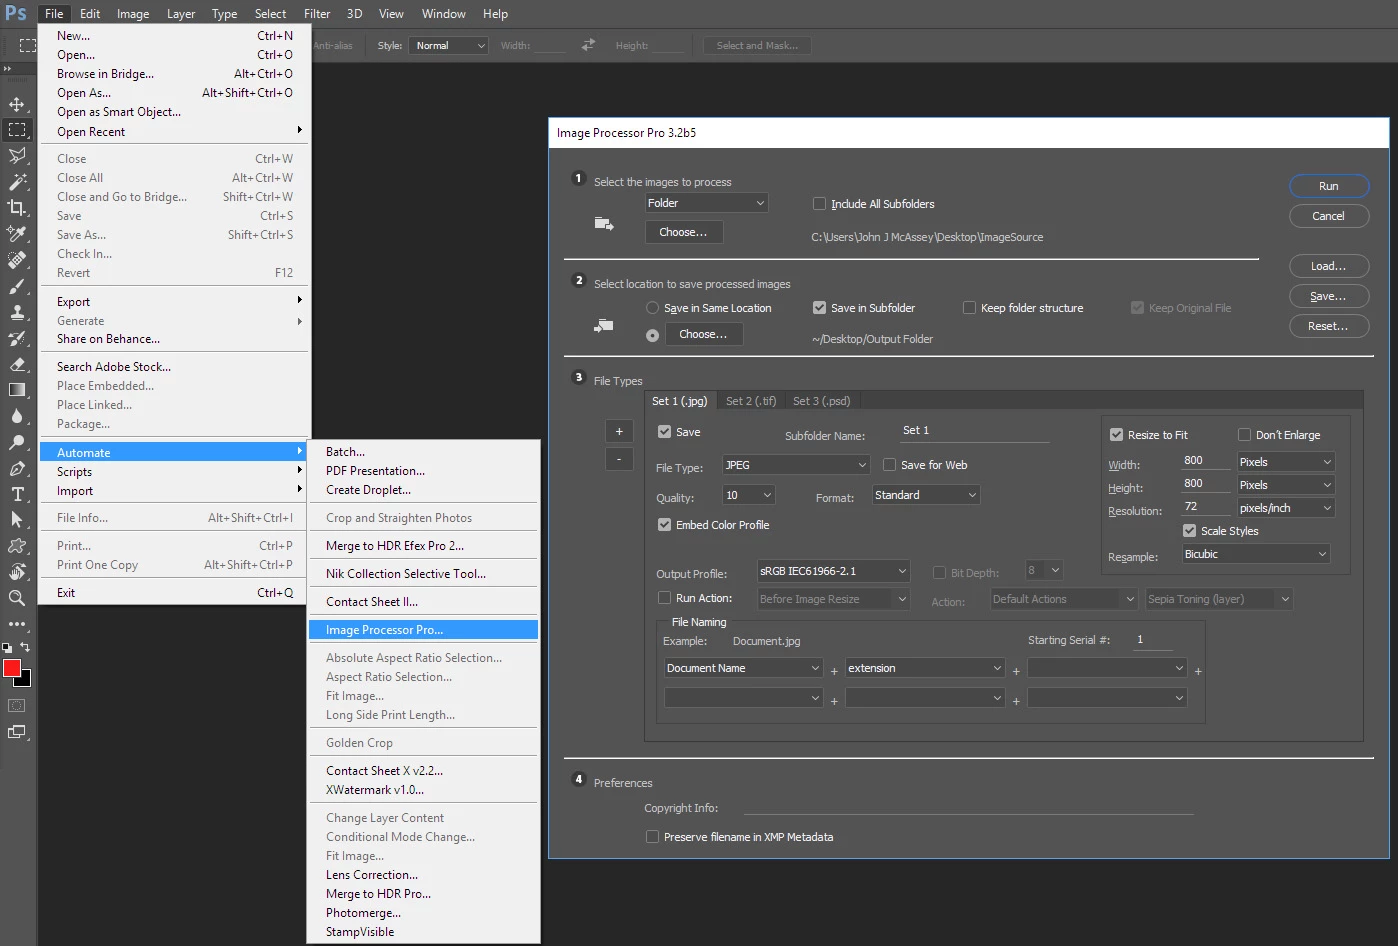Select the Blur tool
The height and width of the screenshot is (946, 1398).
17,416
